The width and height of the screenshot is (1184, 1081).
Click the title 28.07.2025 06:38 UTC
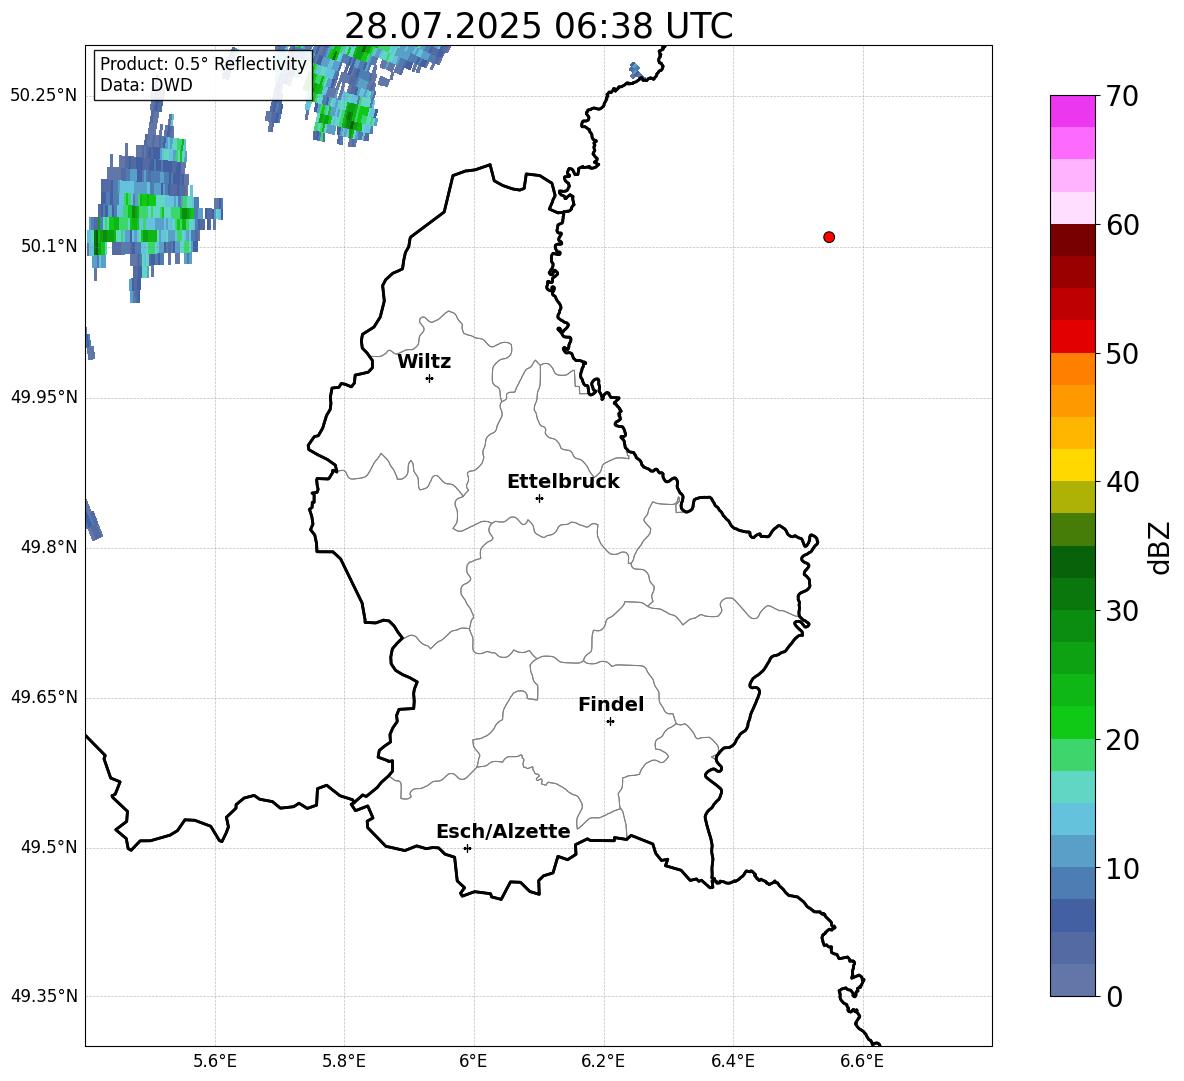click(538, 26)
